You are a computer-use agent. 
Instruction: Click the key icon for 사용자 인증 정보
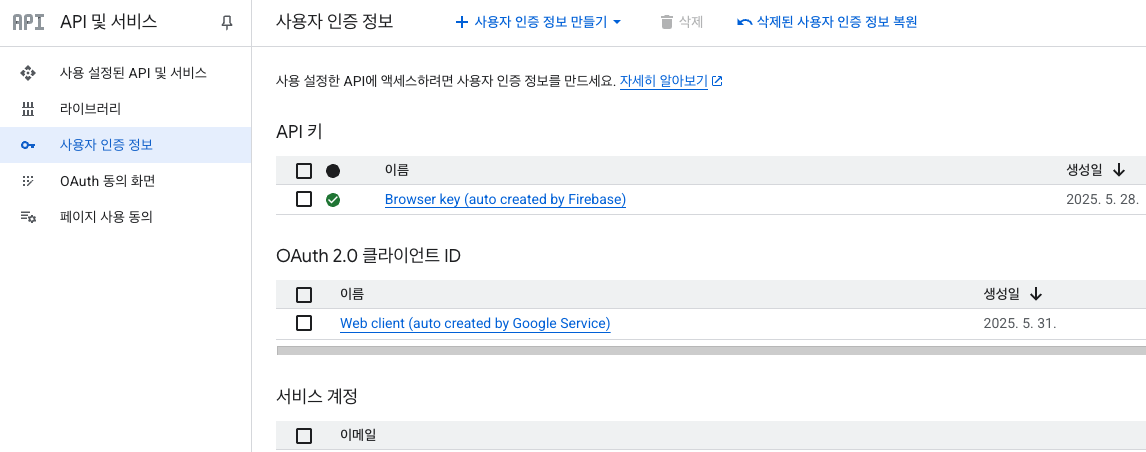pos(28,146)
